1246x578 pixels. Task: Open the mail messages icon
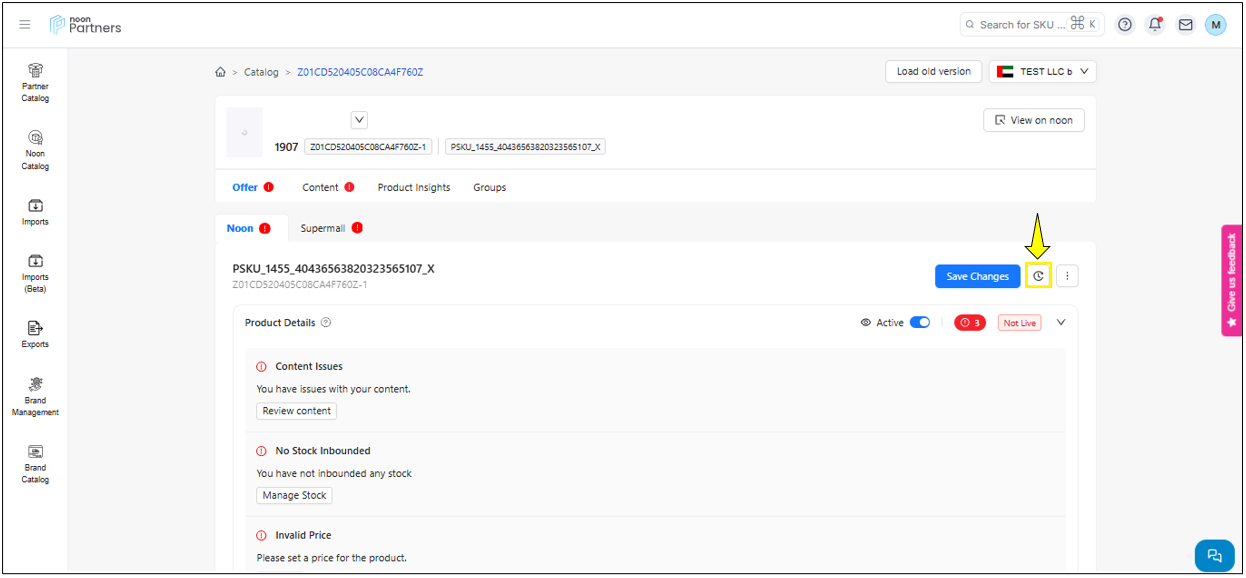coord(1185,25)
